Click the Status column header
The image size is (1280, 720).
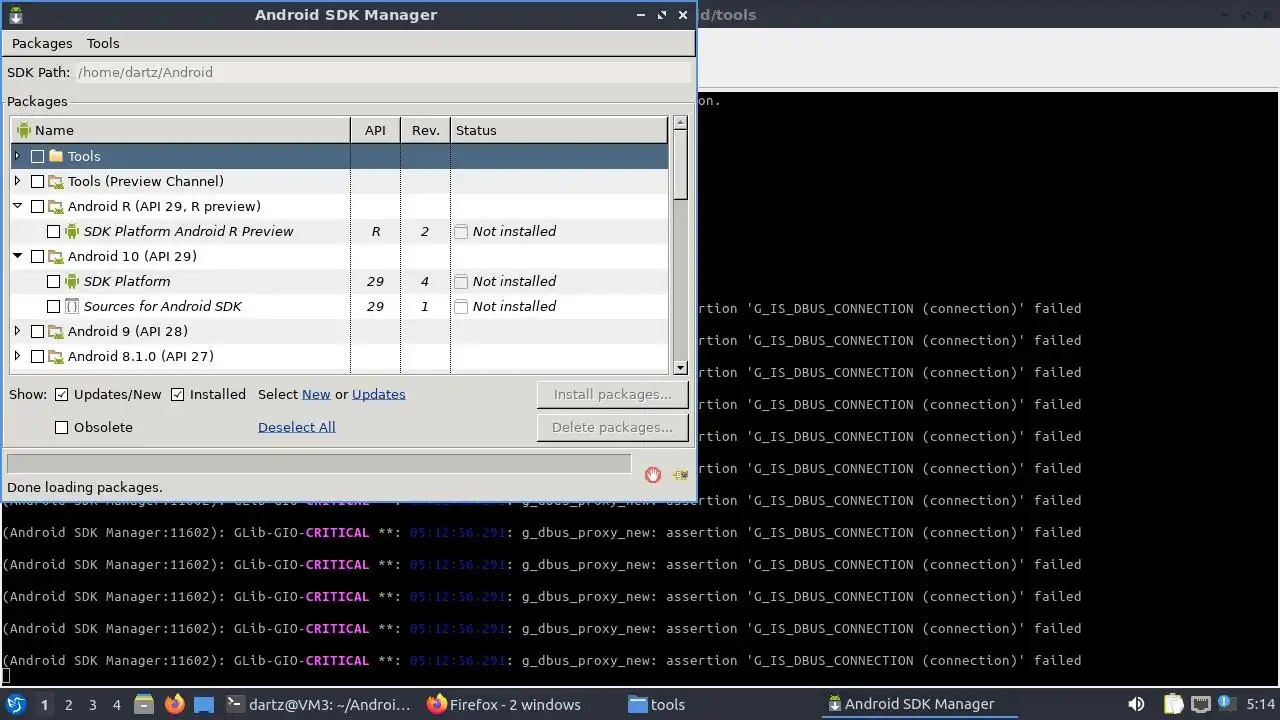[559, 130]
